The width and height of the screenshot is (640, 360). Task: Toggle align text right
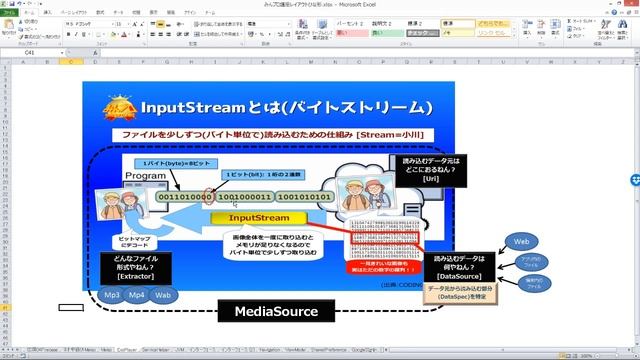[168, 35]
